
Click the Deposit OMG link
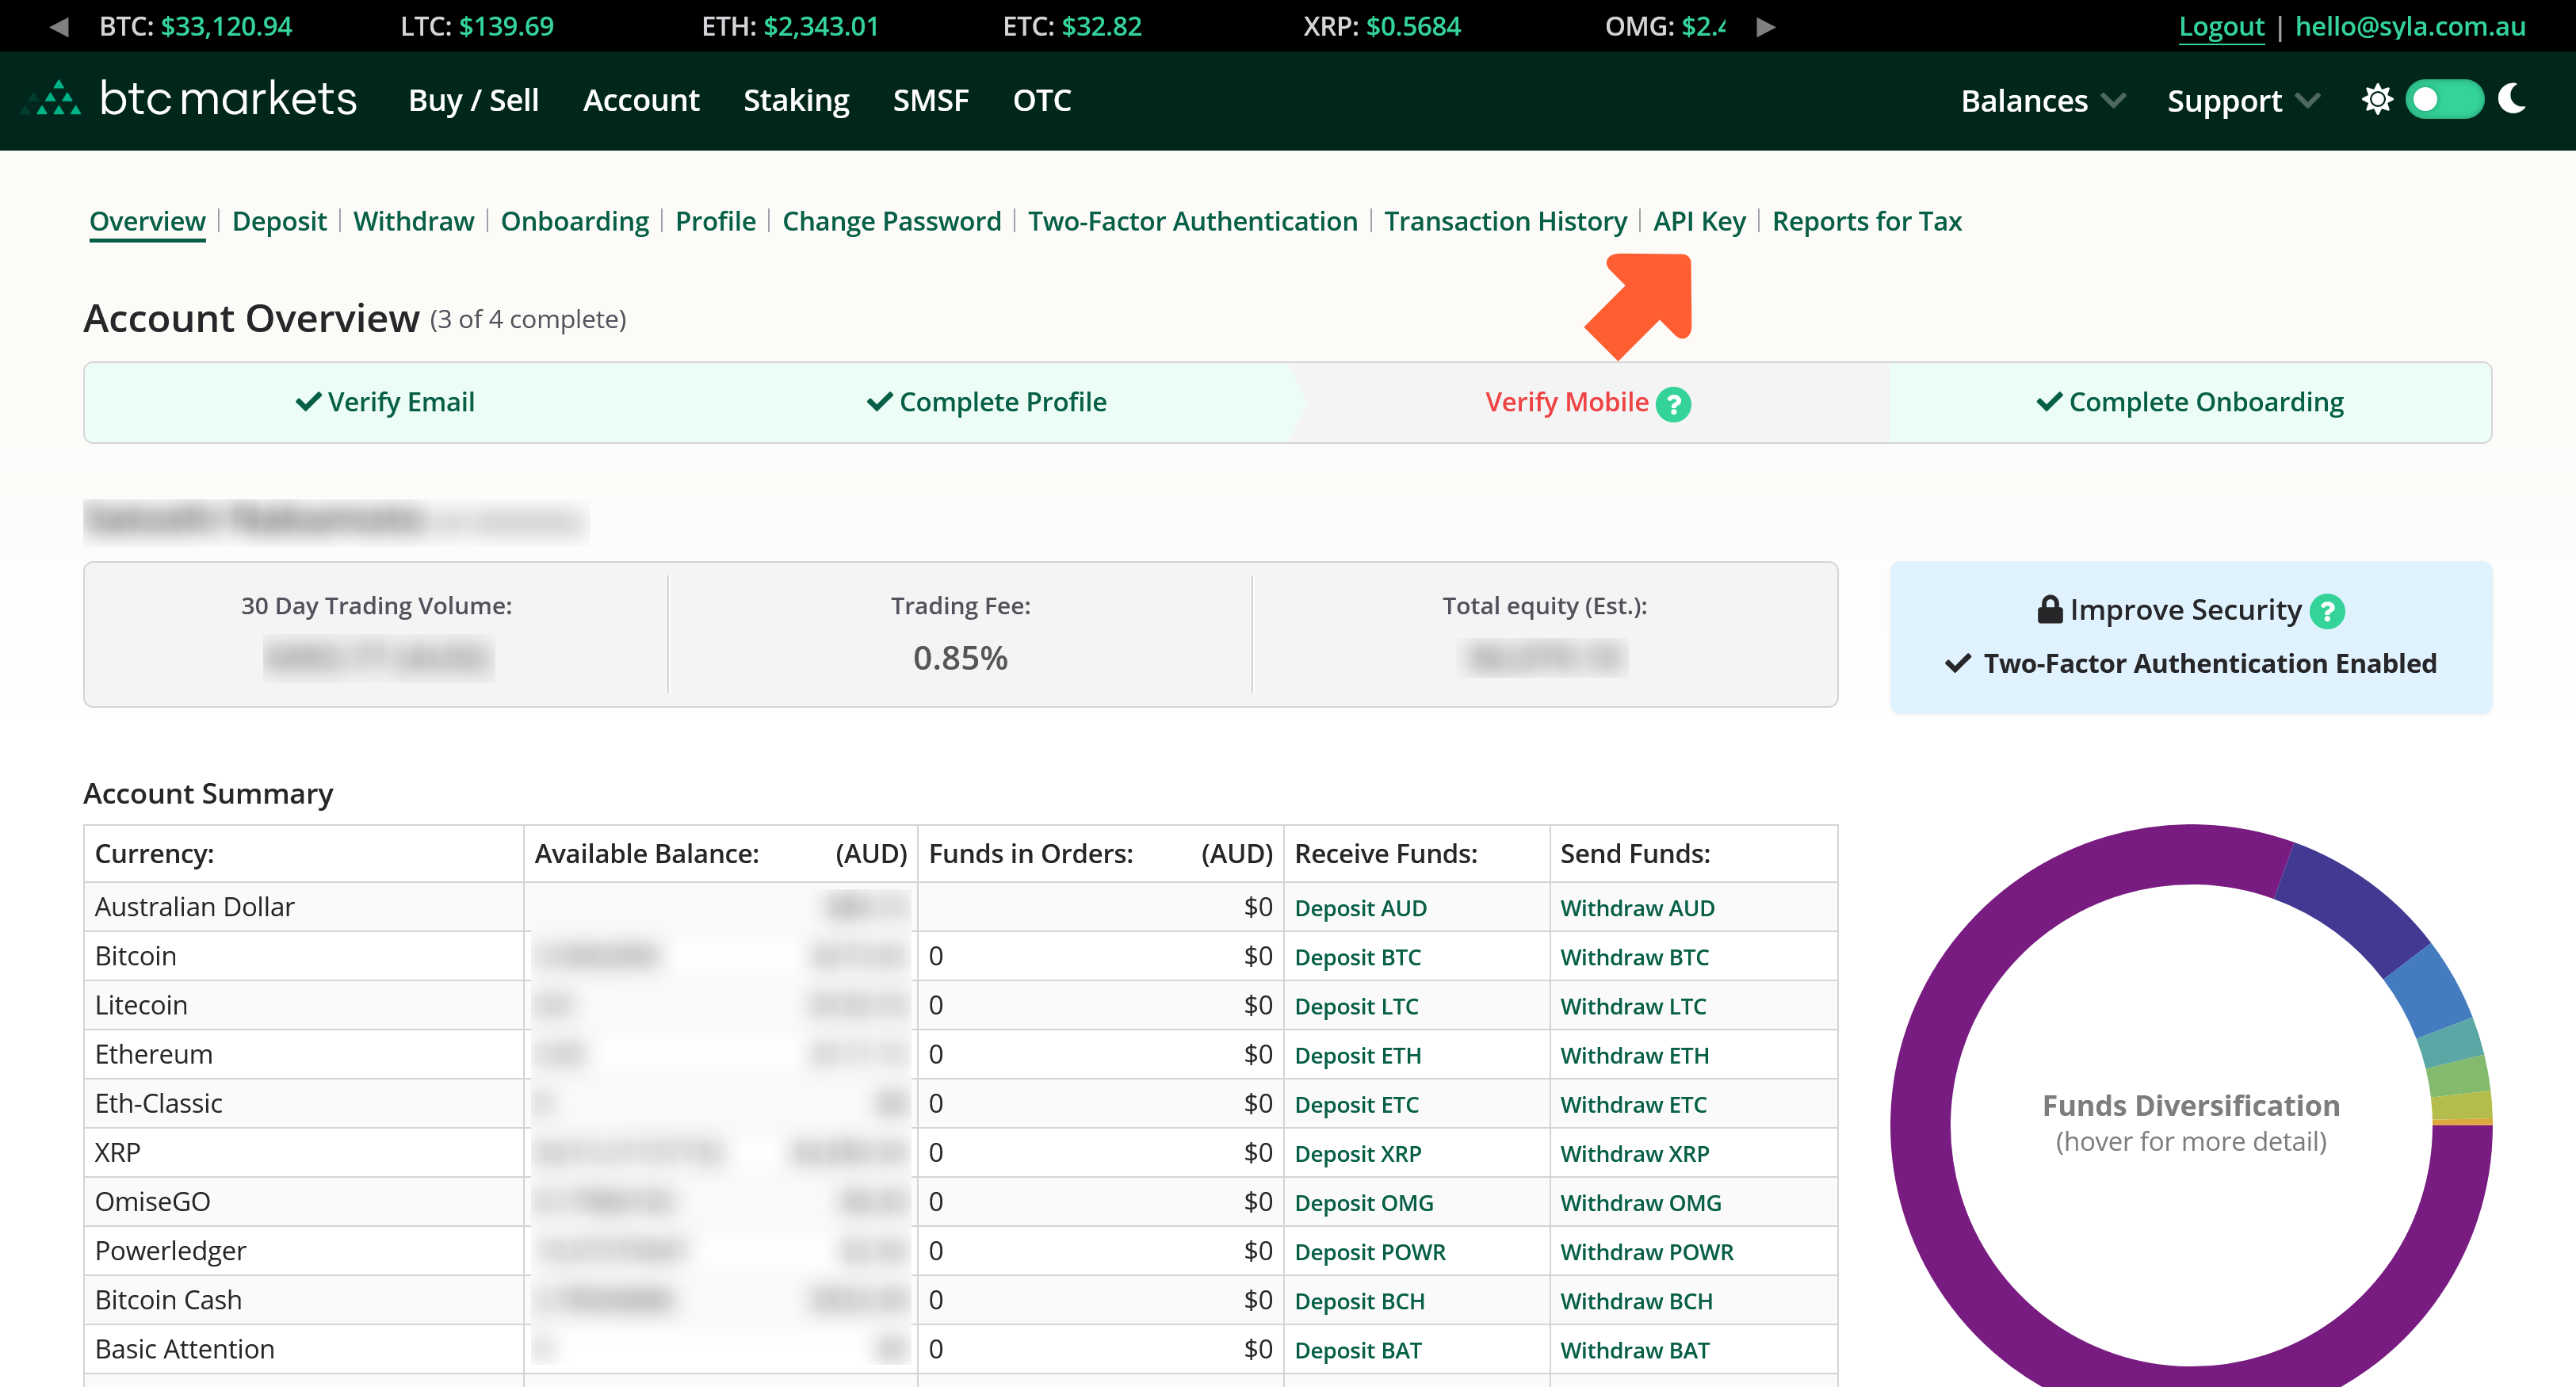coord(1364,1203)
